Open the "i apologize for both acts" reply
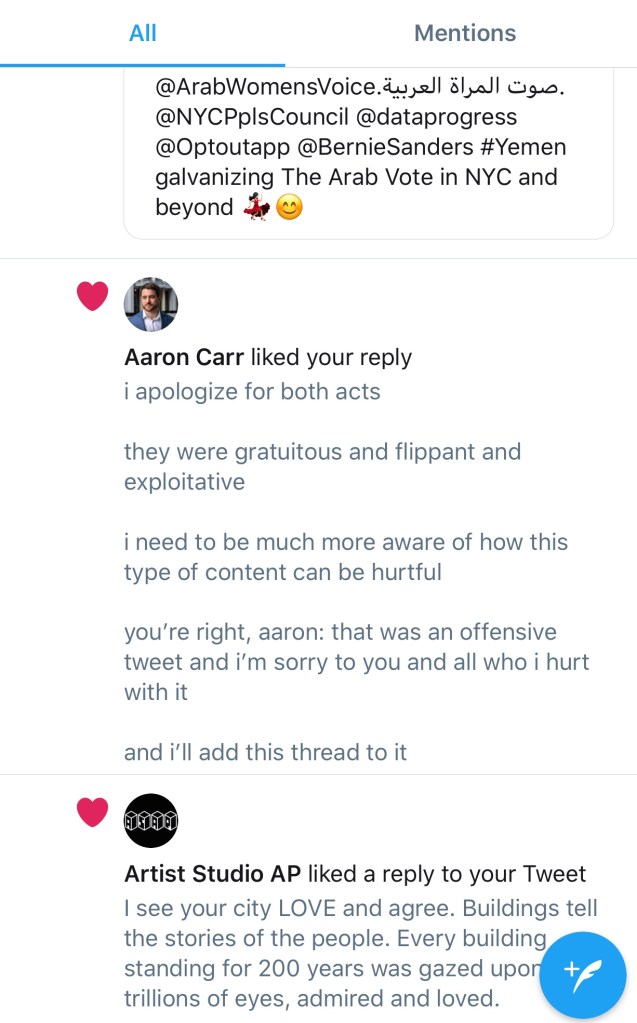This screenshot has width=637, height=1023. (252, 391)
